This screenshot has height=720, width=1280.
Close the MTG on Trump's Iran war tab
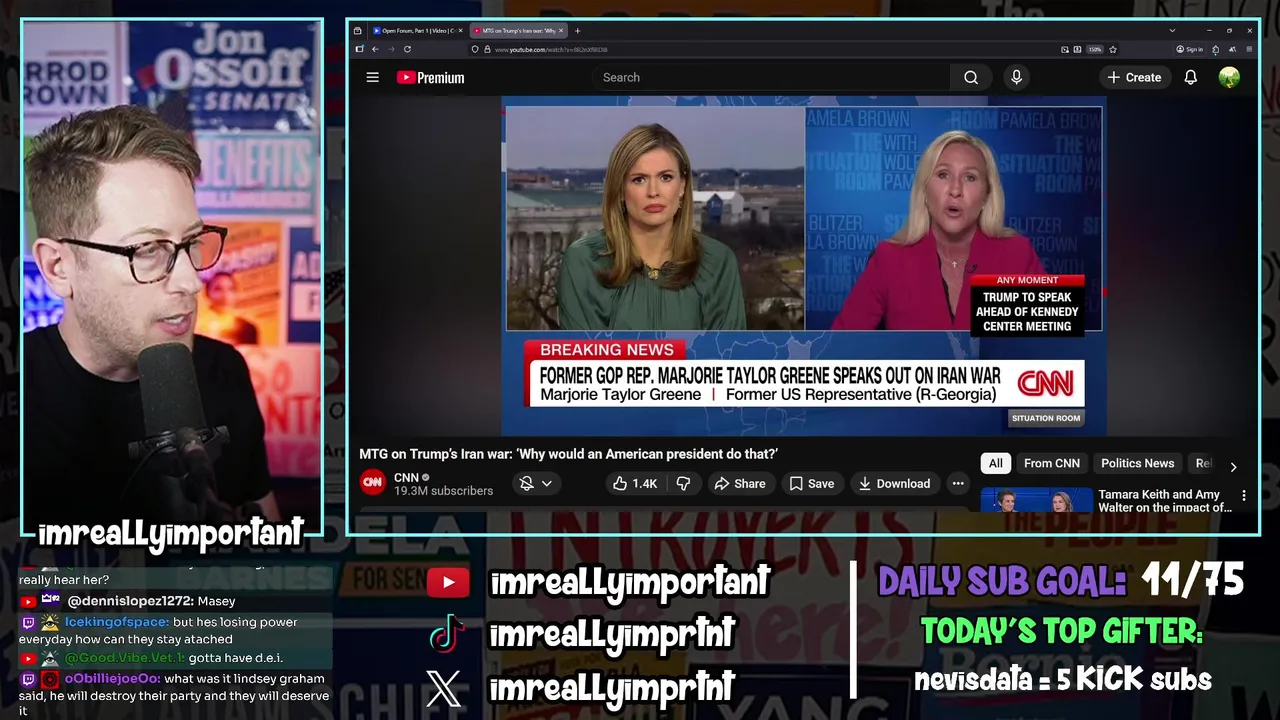[x=561, y=30]
